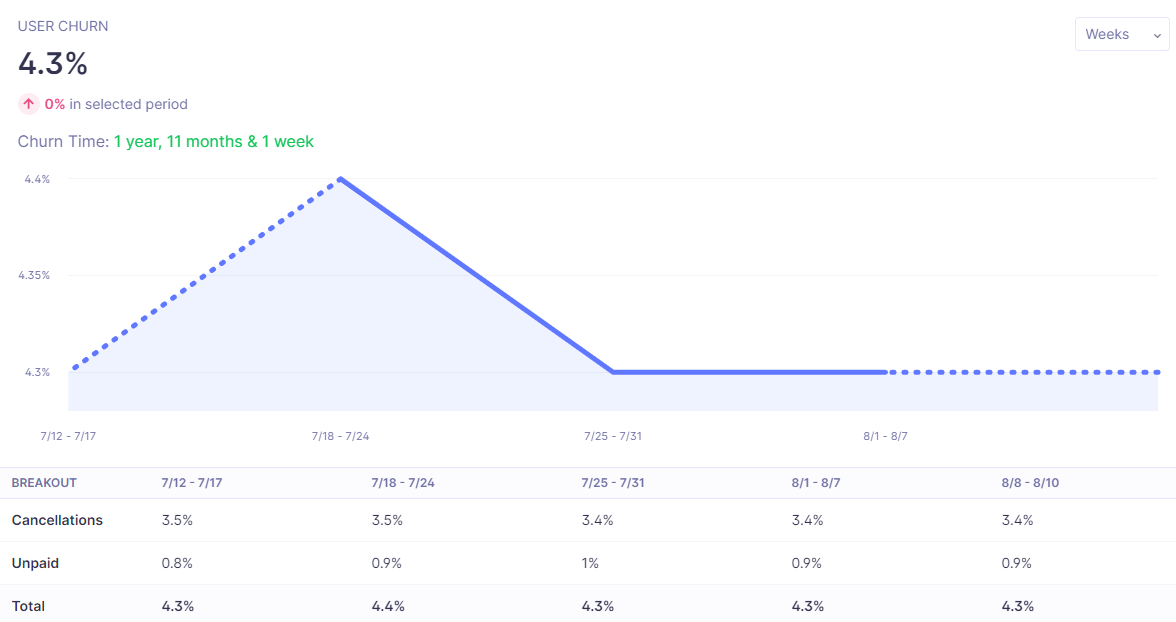Image resolution: width=1176 pixels, height=622 pixels.
Task: Click the dotted line segment at chart end
Action: pos(1024,372)
